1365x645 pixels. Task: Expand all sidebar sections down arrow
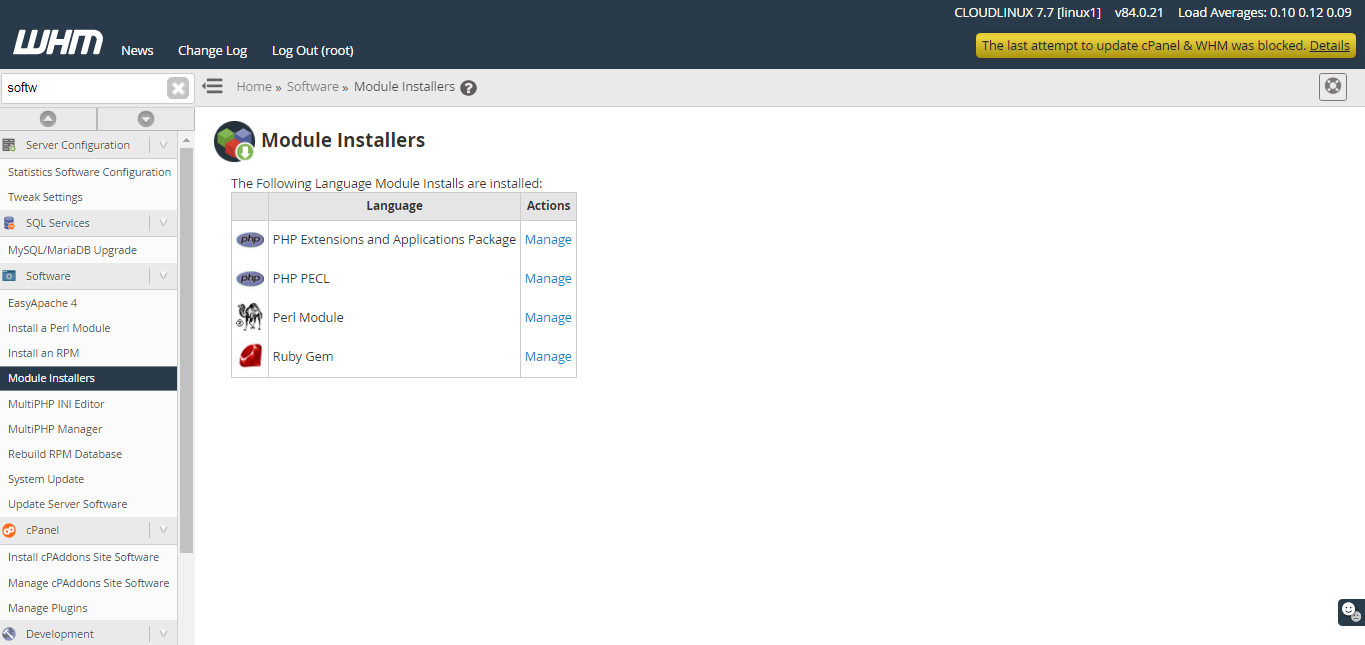146,119
